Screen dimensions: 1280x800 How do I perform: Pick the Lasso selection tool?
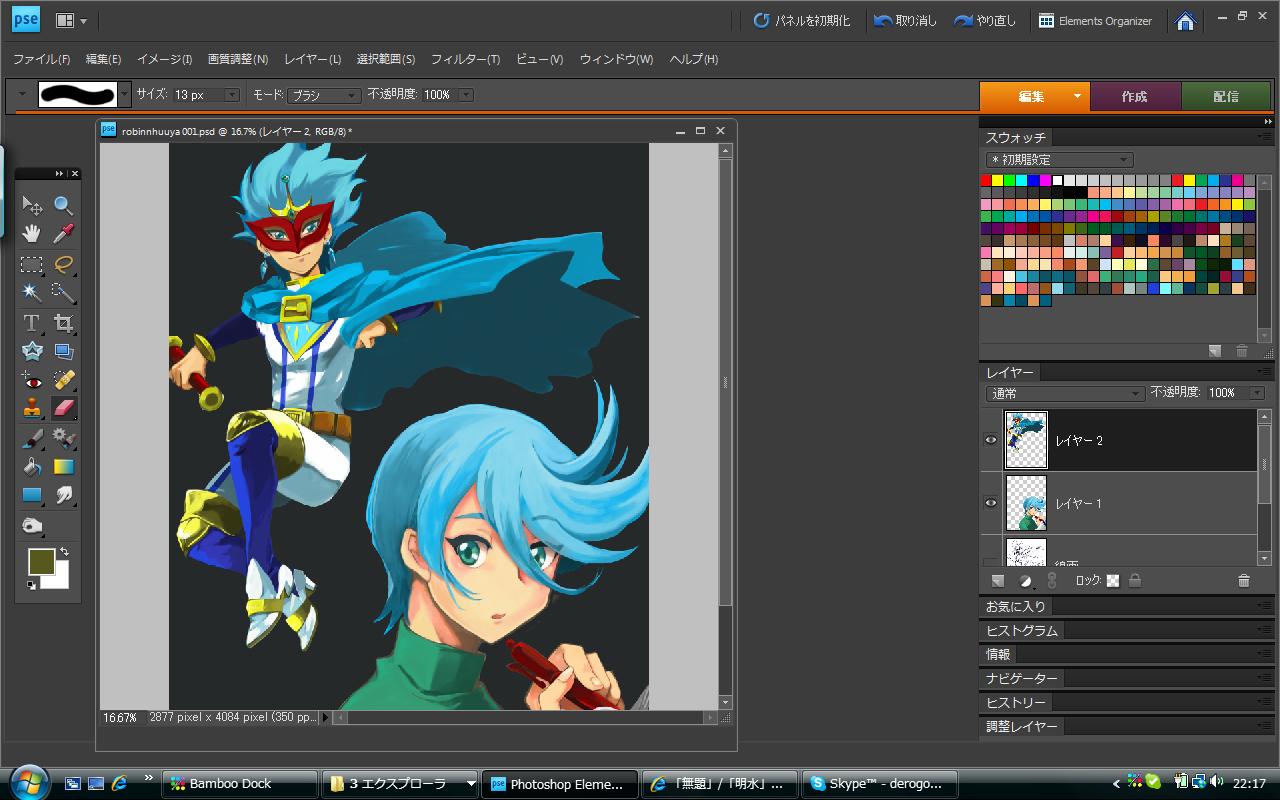[63, 264]
